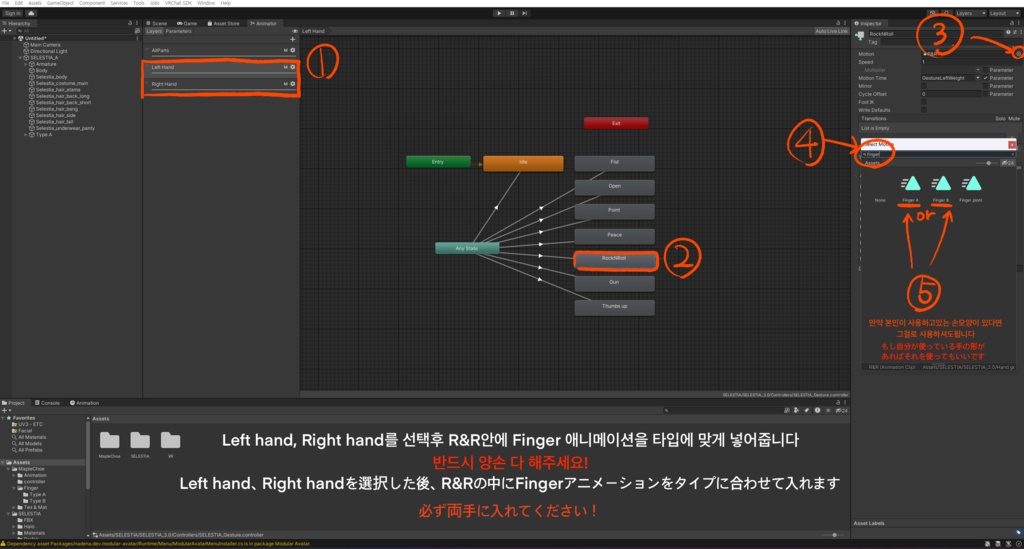Image resolution: width=1024 pixels, height=549 pixels.
Task: Click the Play button
Action: point(499,13)
